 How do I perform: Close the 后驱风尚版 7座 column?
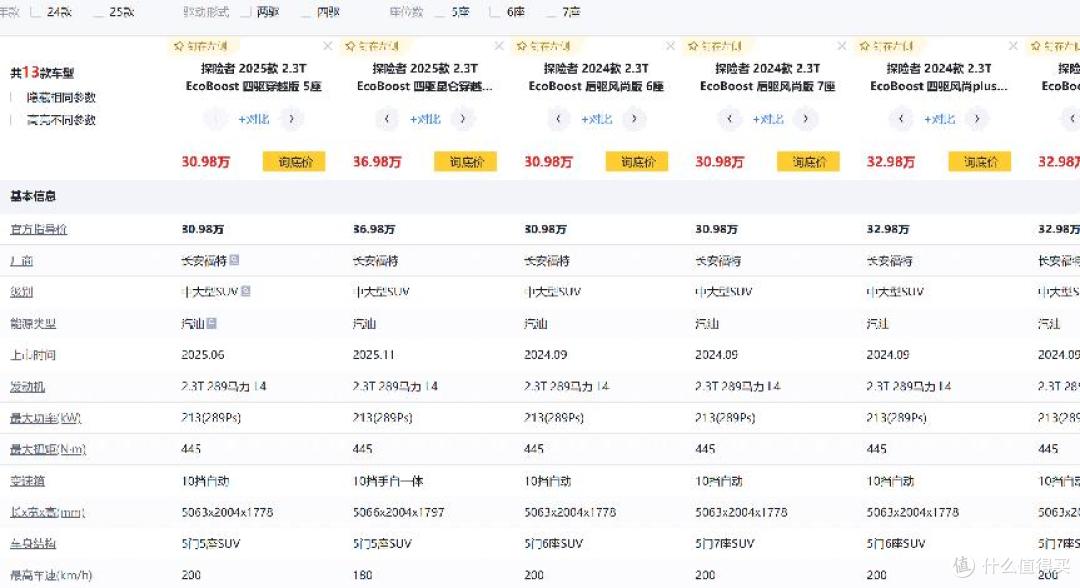point(842,46)
